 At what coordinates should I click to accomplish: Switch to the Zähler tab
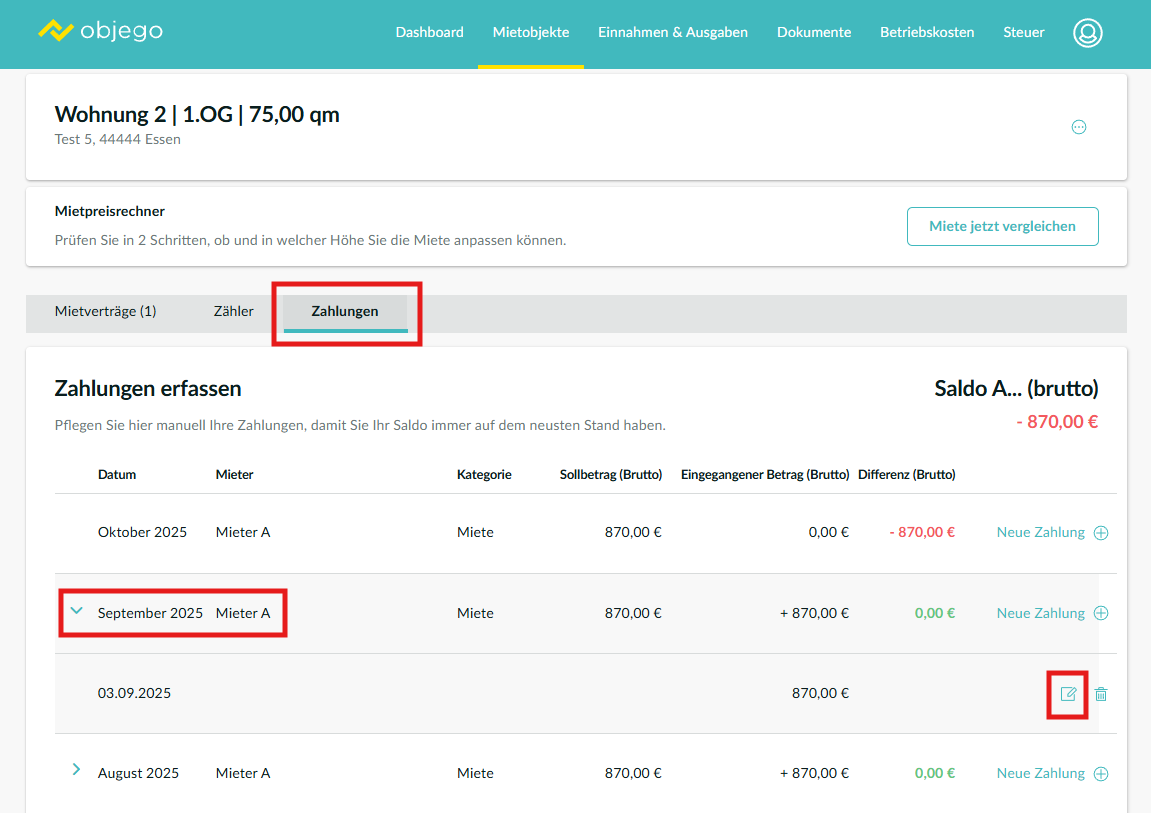(233, 311)
